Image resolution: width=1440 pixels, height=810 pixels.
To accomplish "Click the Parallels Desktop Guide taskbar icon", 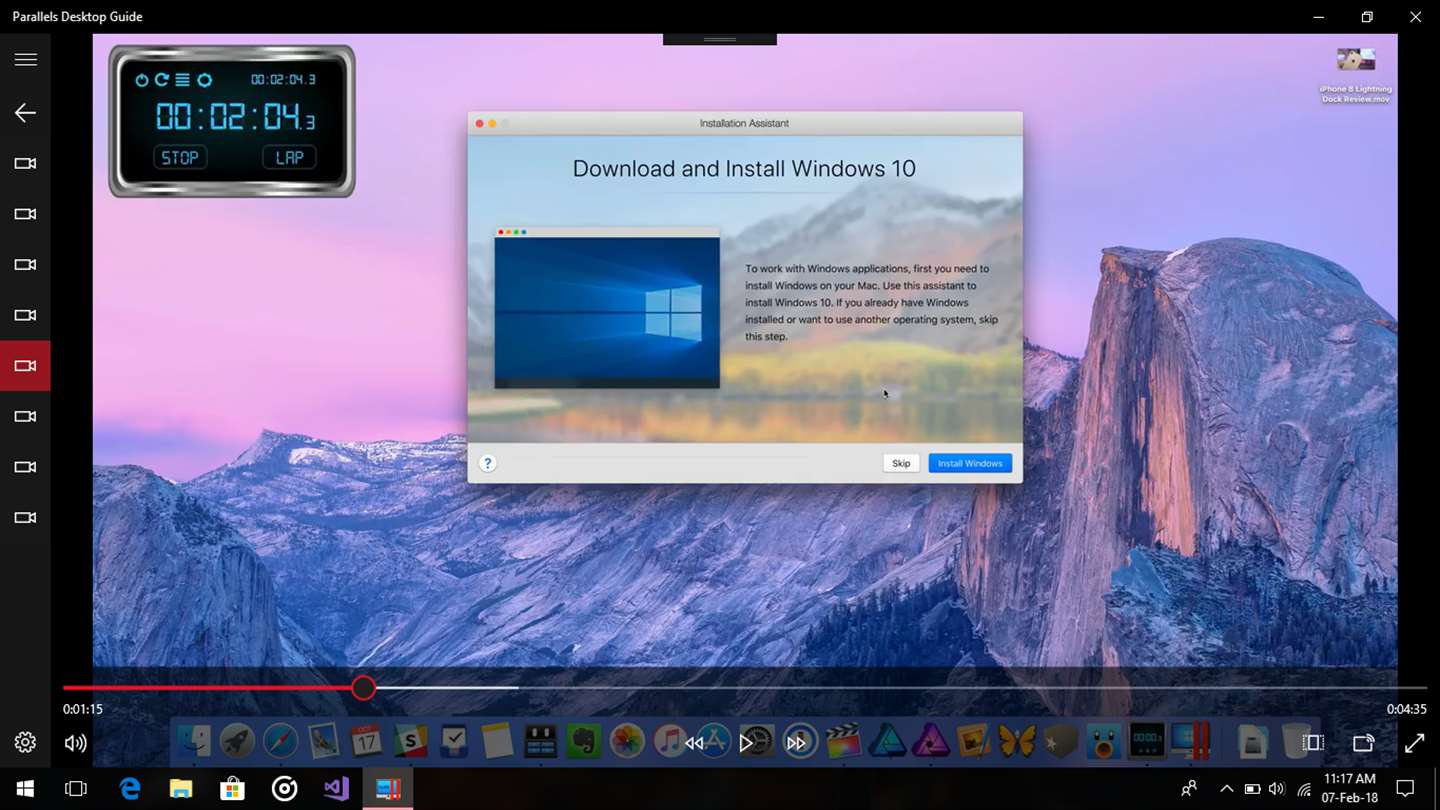I will click(388, 789).
